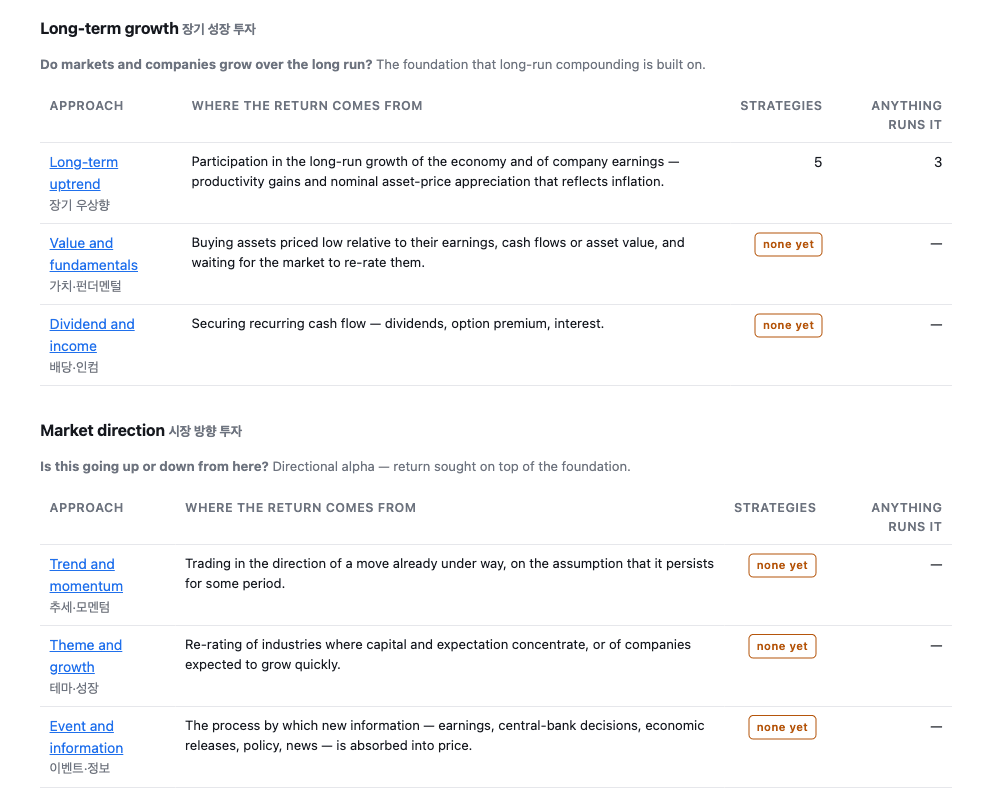This screenshot has height=792, width=992.
Task: Click 'none yet' badge for Theme and growth
Action: tap(782, 646)
